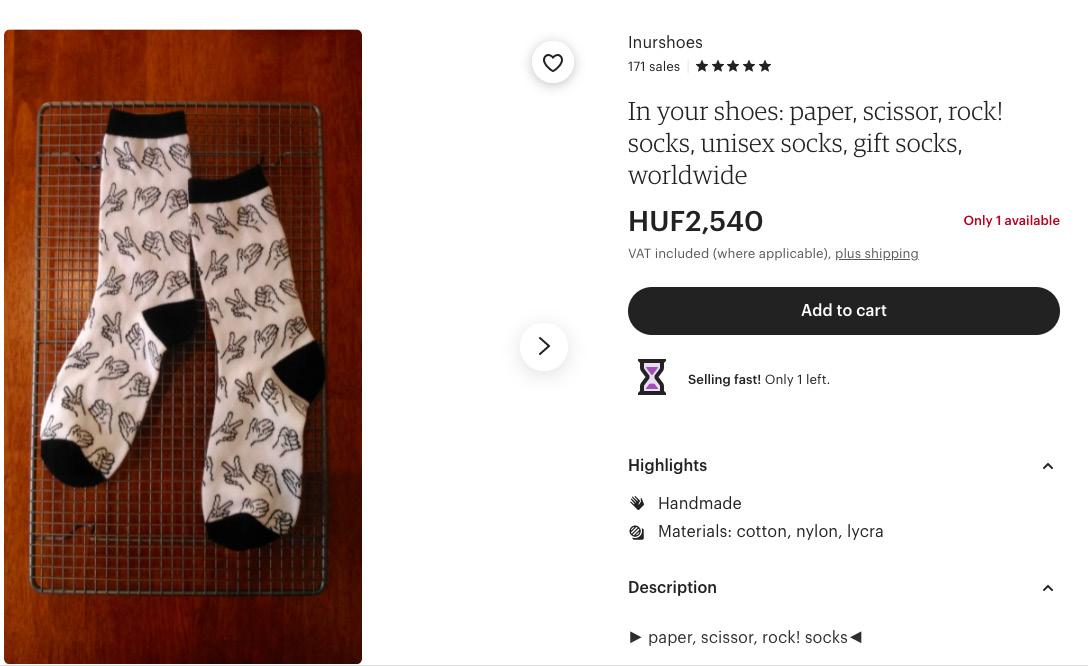The image size is (1088, 666).
Task: Click the Materials: cotton, nylon, lycra text
Action: pyautogui.click(x=770, y=532)
